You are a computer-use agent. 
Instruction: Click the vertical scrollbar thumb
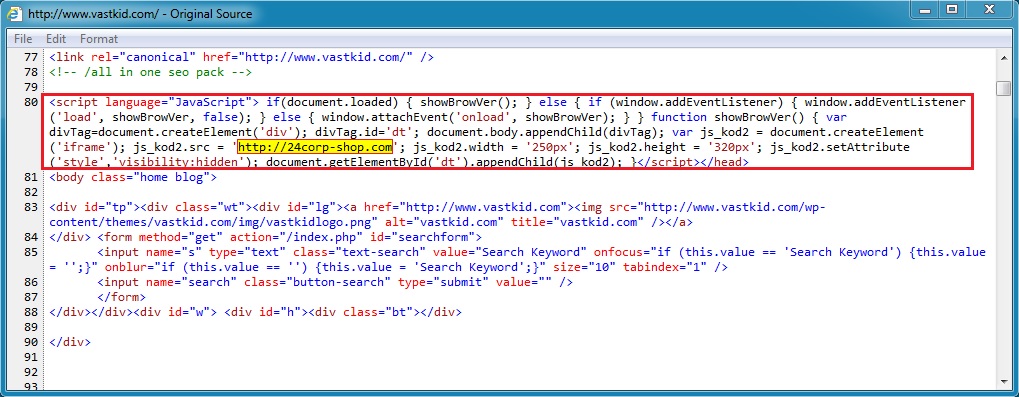[x=1005, y=88]
